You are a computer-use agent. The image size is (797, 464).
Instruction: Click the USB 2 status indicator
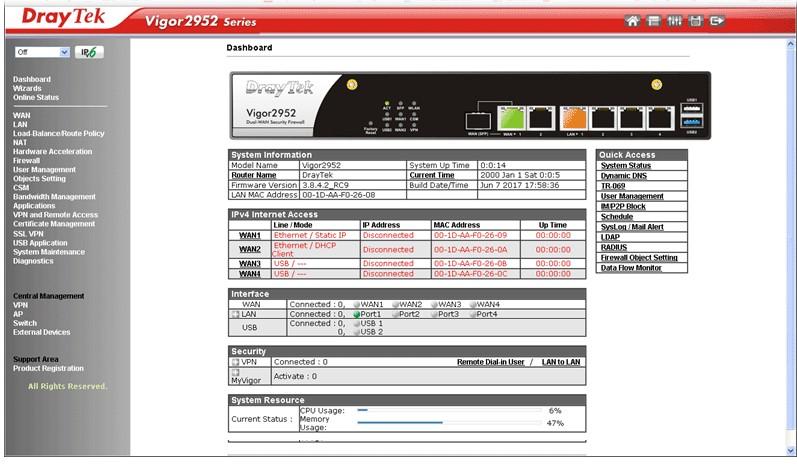[x=357, y=332]
